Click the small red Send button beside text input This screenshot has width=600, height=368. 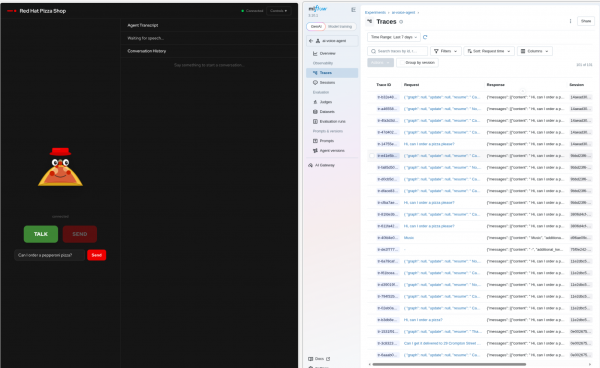click(x=96, y=255)
